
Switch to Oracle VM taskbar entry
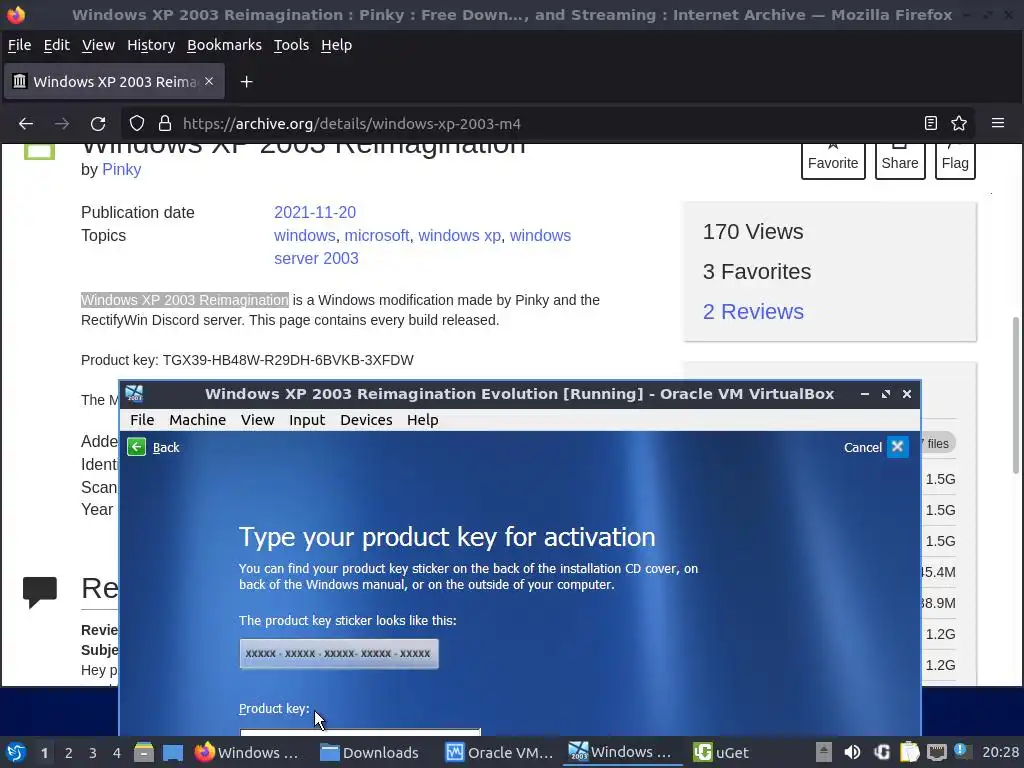(500, 752)
